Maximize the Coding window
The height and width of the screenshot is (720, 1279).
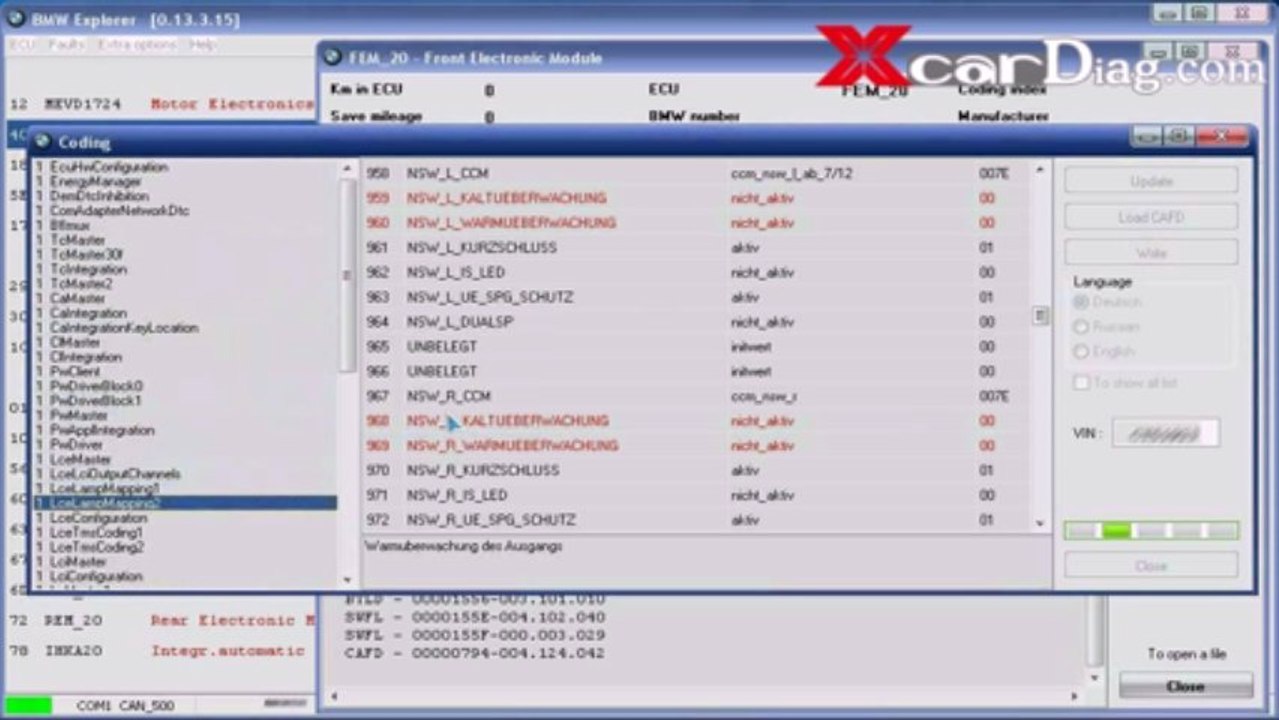coord(1179,137)
